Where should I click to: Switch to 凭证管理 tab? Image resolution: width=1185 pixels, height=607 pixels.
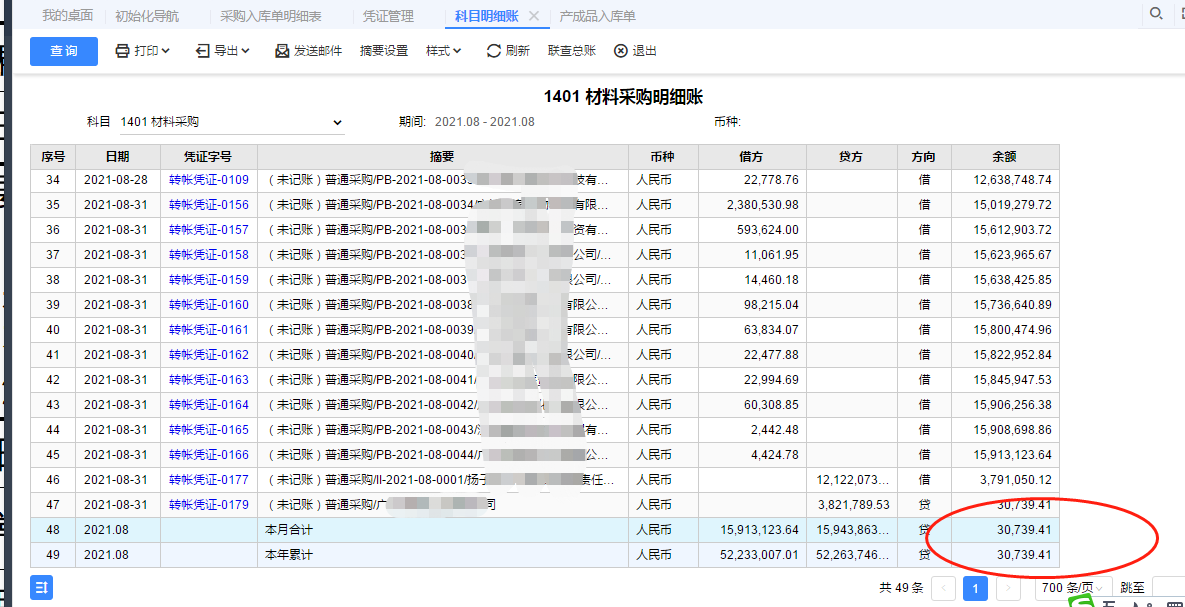[x=388, y=15]
